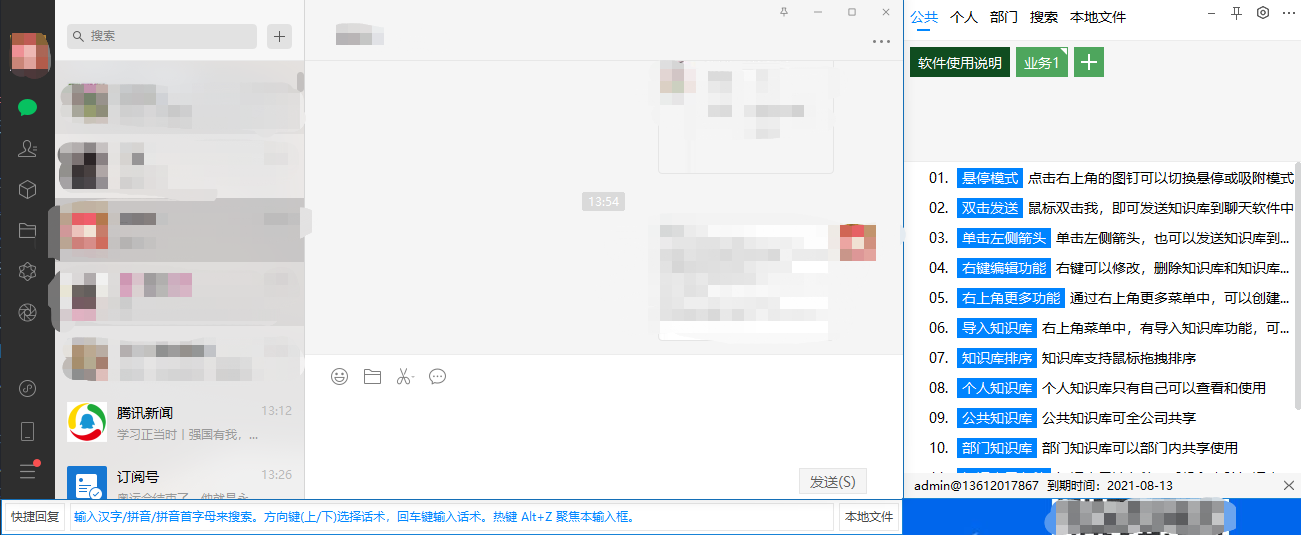
Task: Switch to the 部门 tab
Action: point(1004,17)
